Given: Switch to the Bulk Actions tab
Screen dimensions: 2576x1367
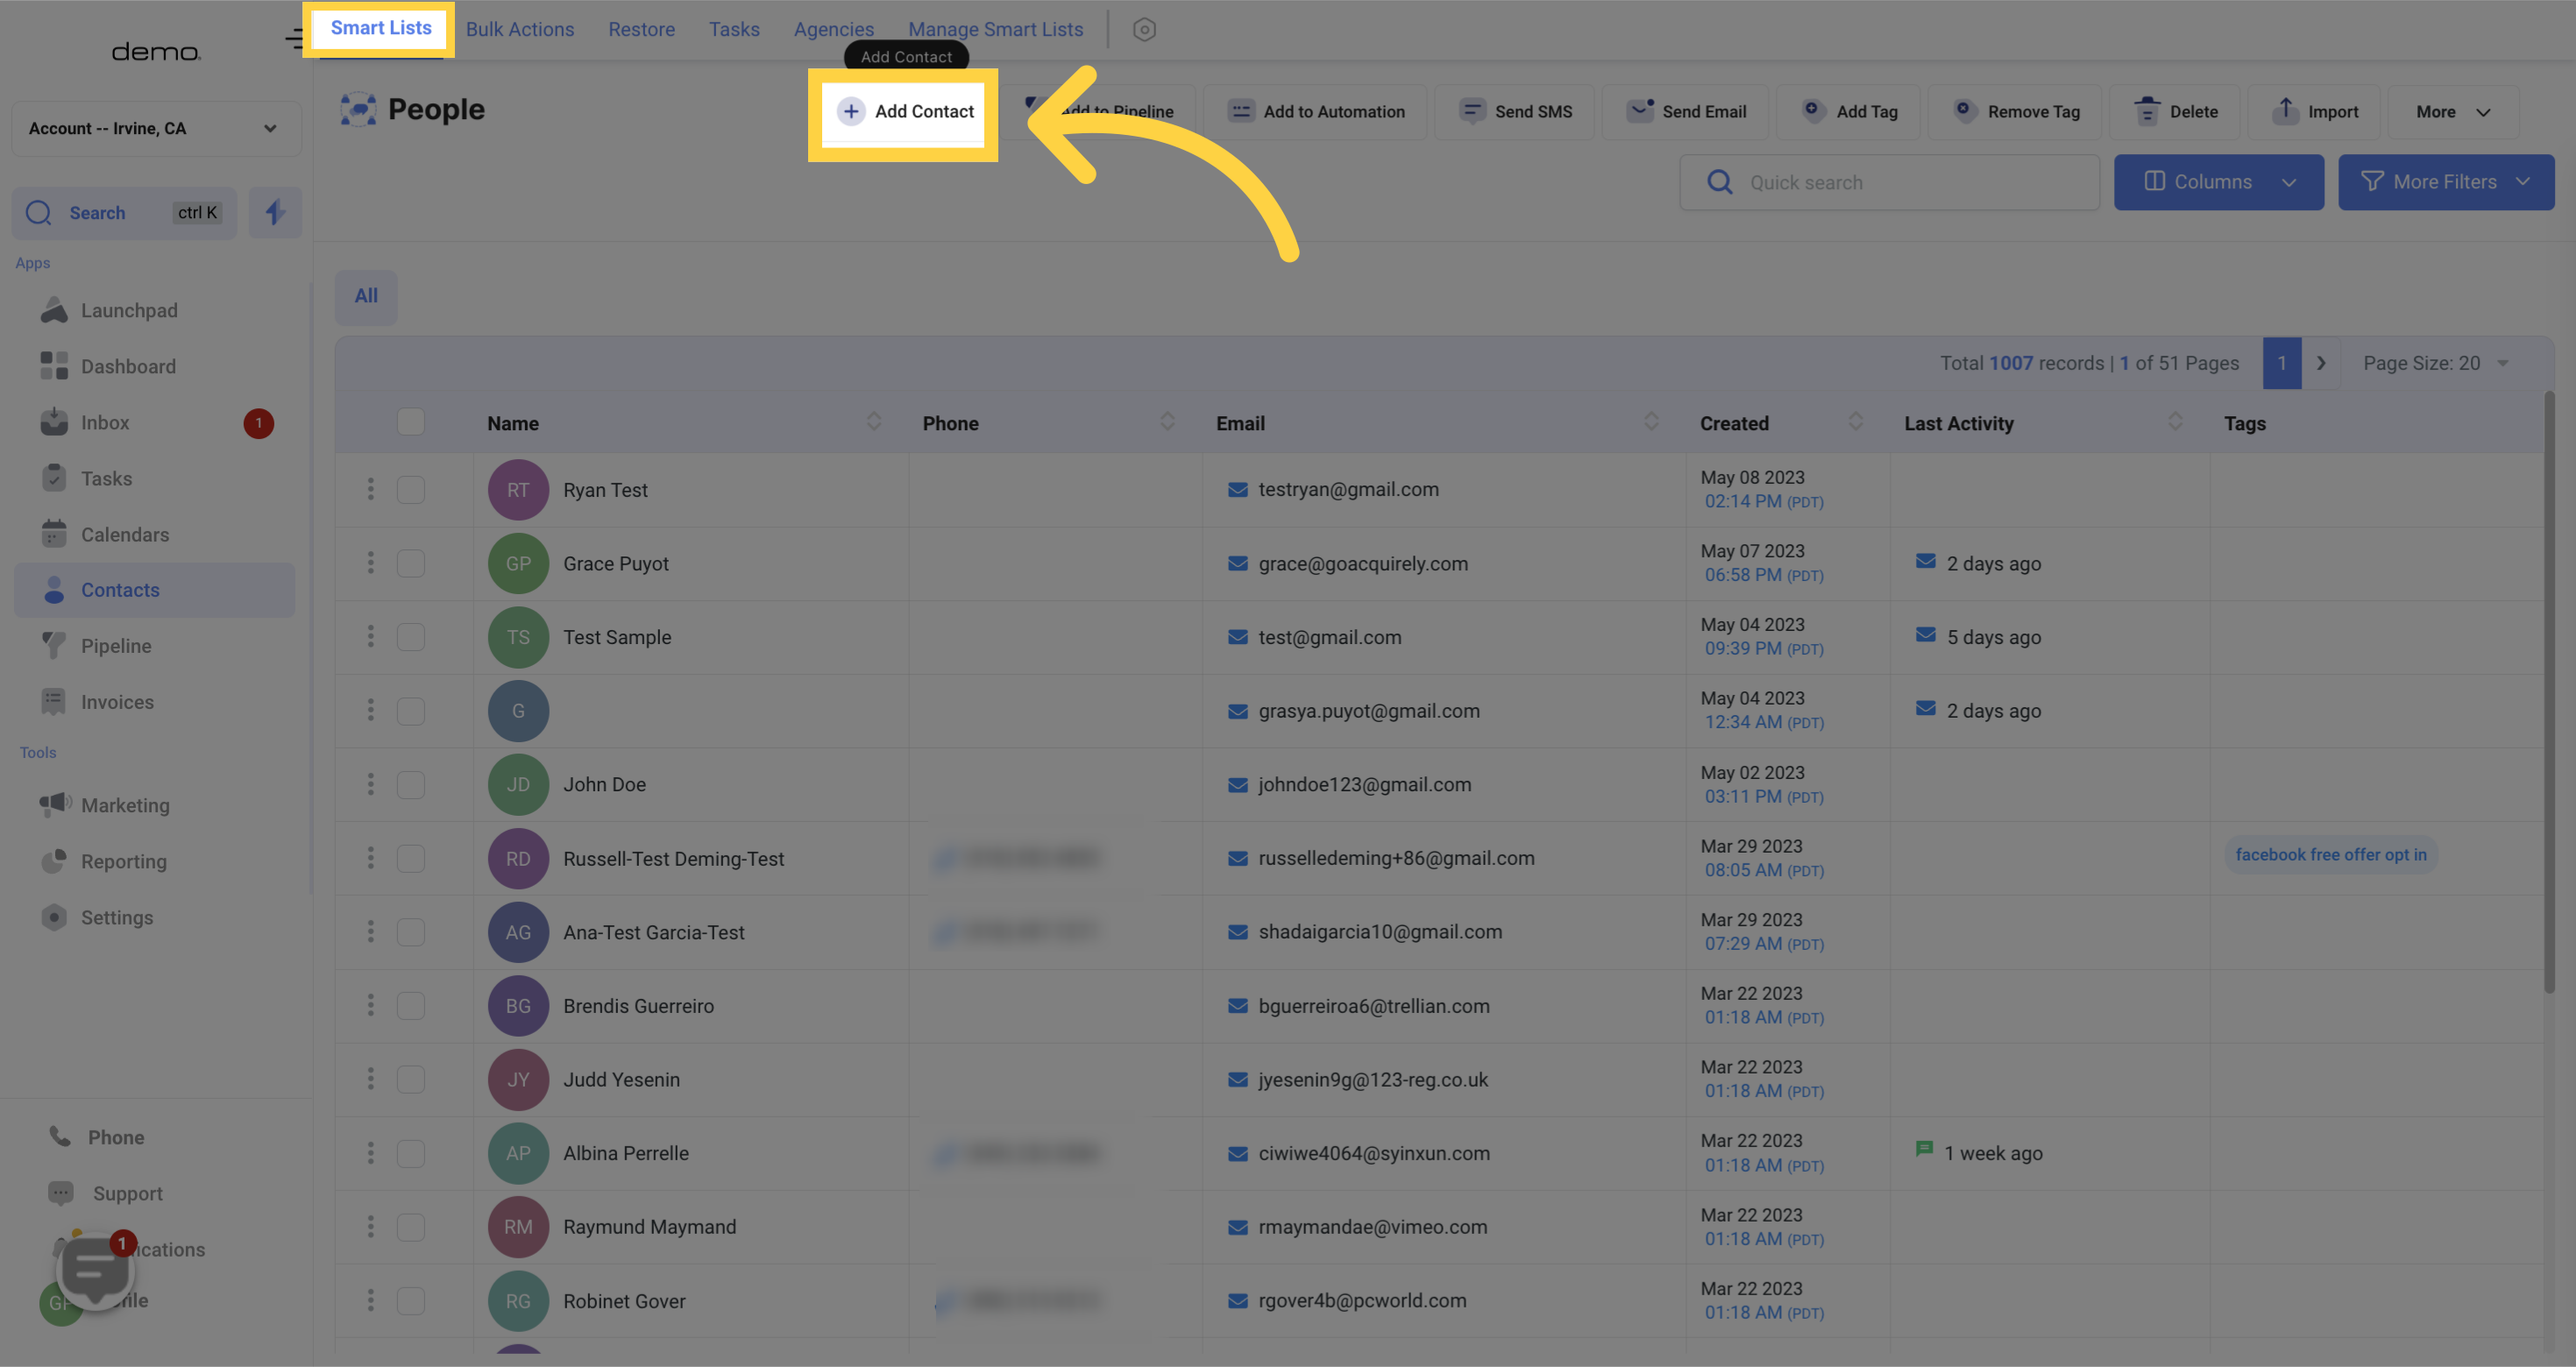Looking at the screenshot, I should (x=520, y=29).
